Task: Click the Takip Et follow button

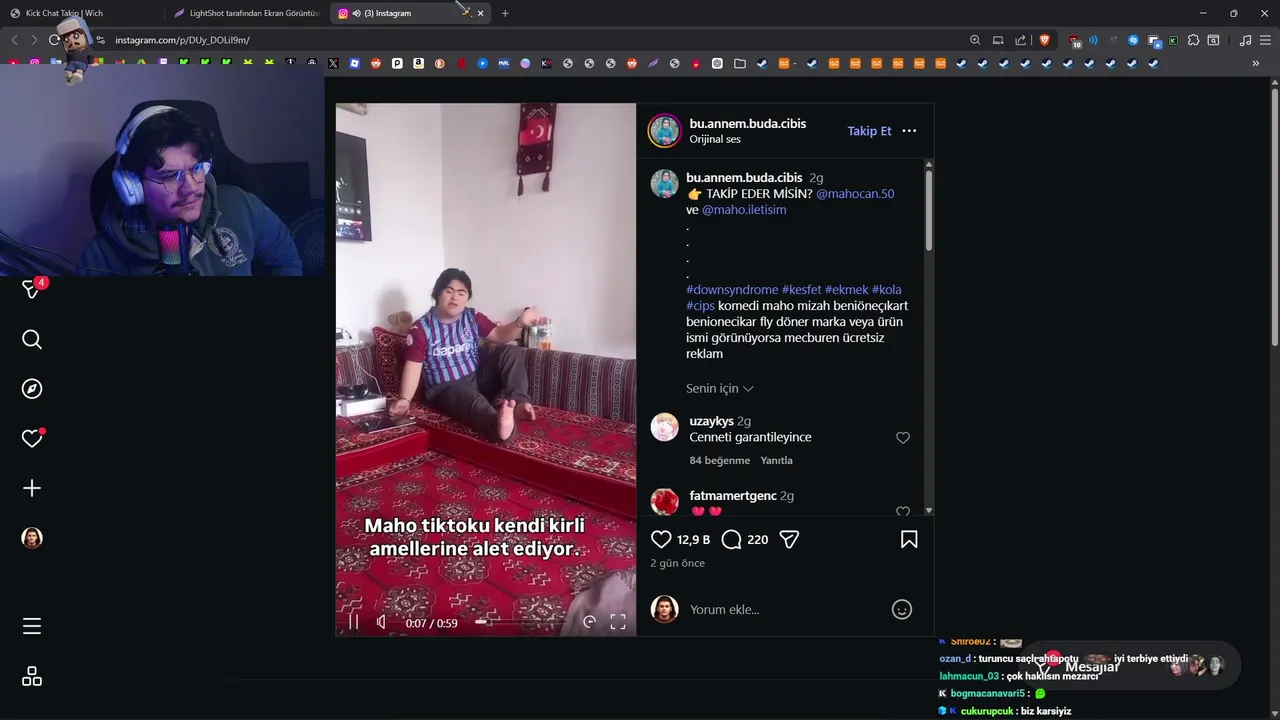Action: (869, 131)
